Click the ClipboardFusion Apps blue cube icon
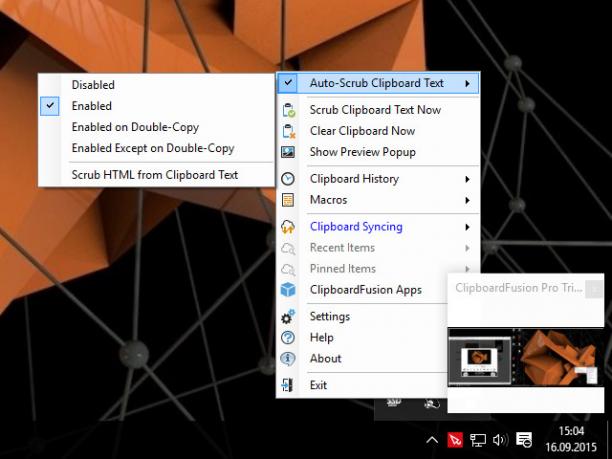Screen dimensions: 612x459 coord(288,290)
